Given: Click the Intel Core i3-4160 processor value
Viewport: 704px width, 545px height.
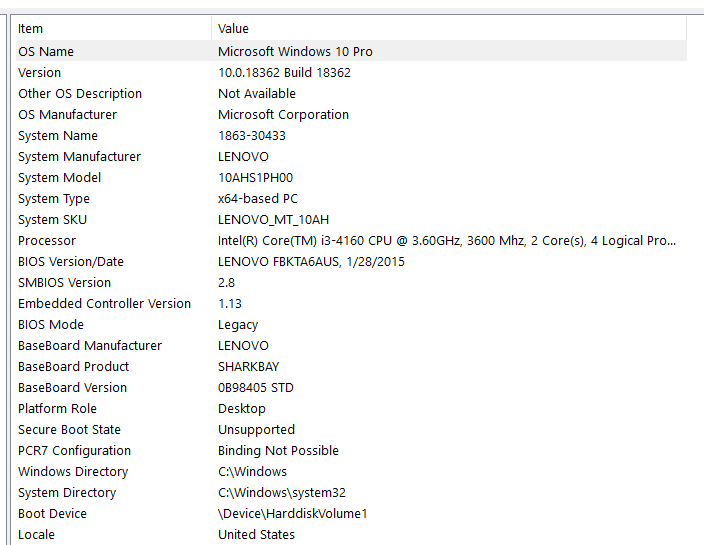Looking at the screenshot, I should (447, 241).
